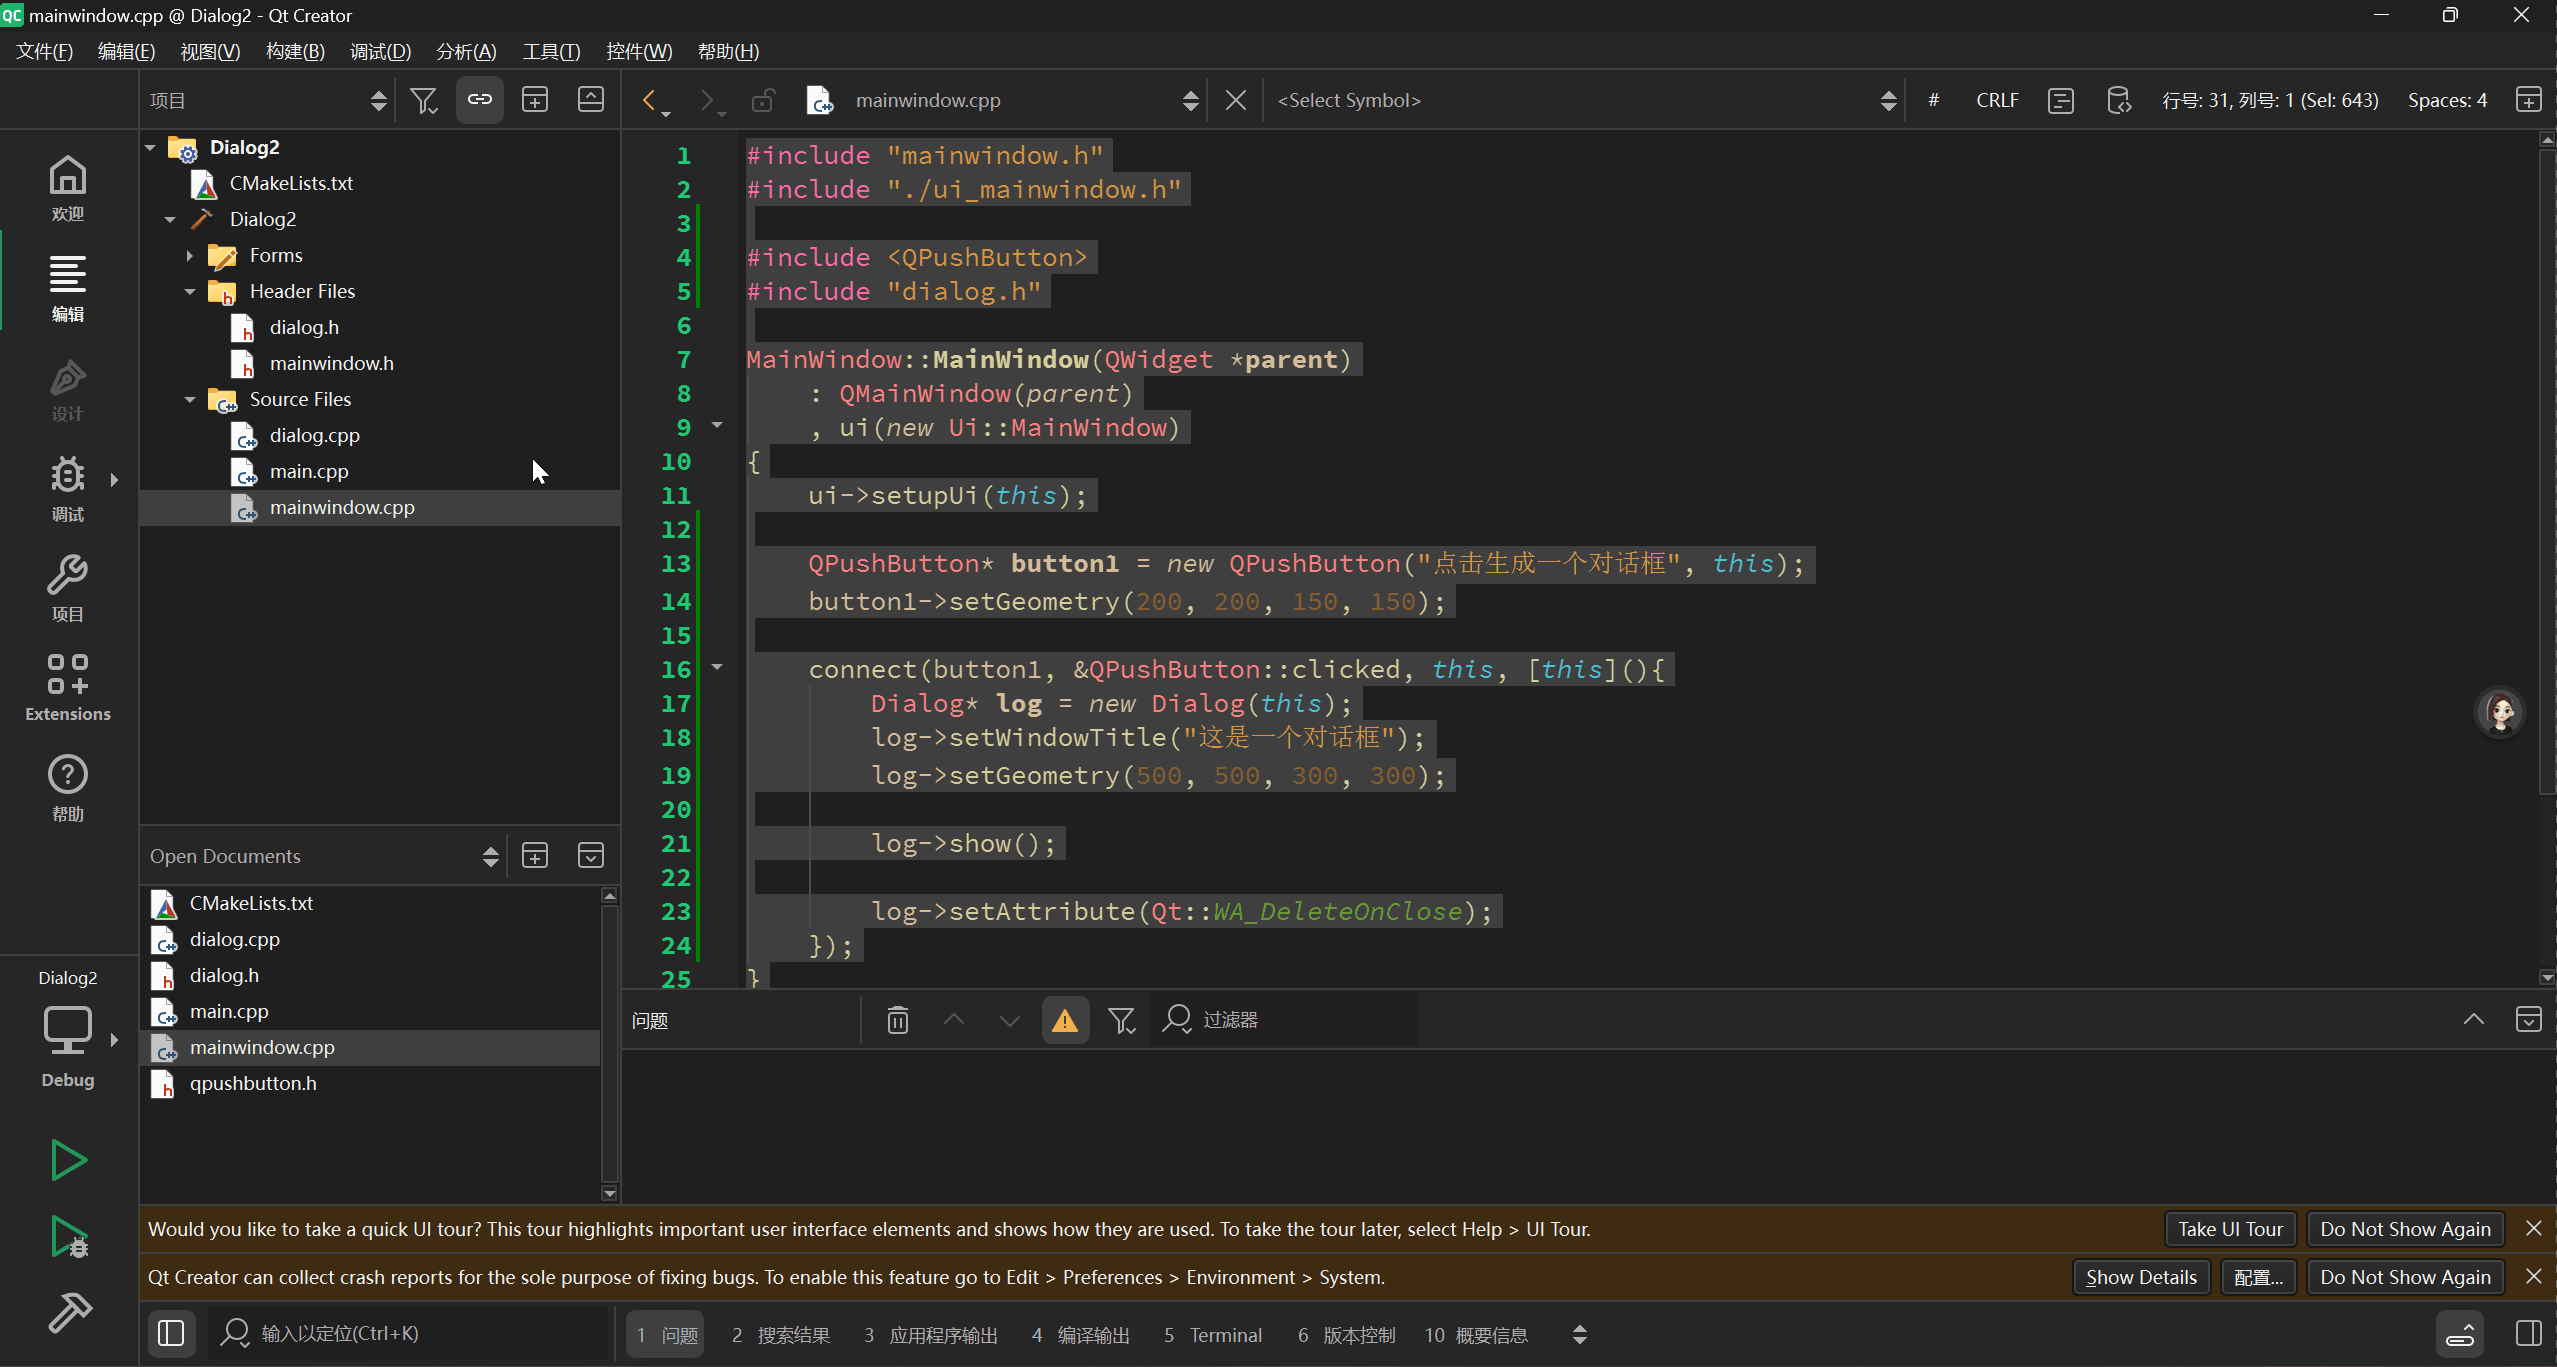
Task: Open the 调试(D) menu
Action: pyautogui.click(x=380, y=51)
